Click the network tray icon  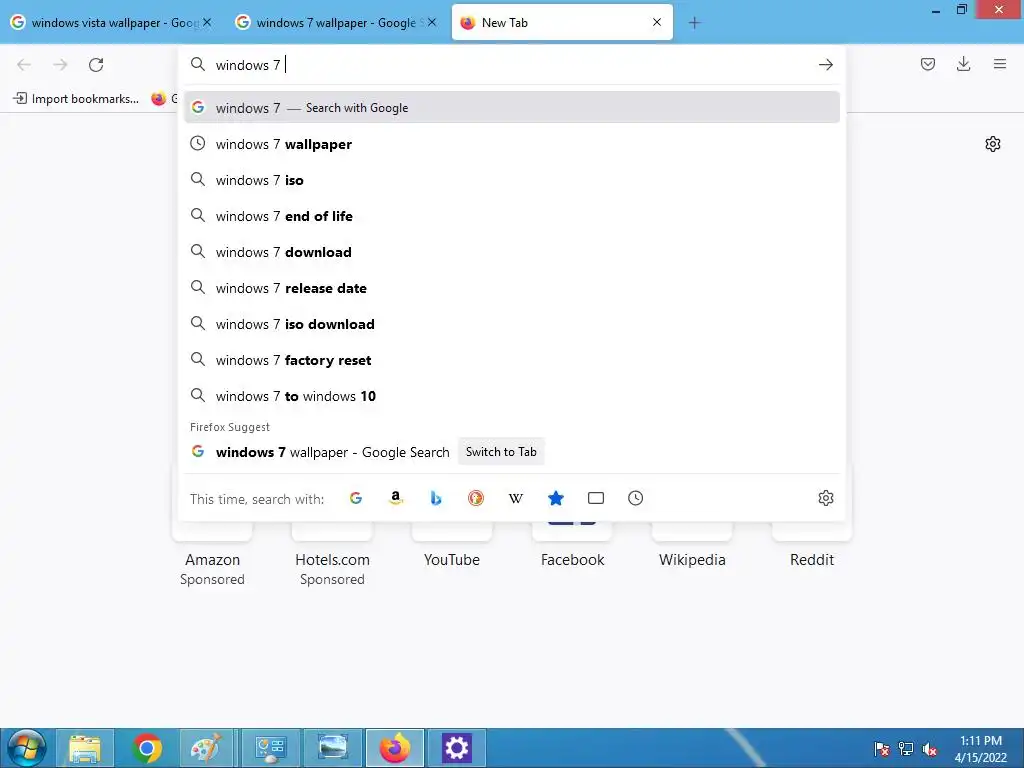click(x=906, y=748)
